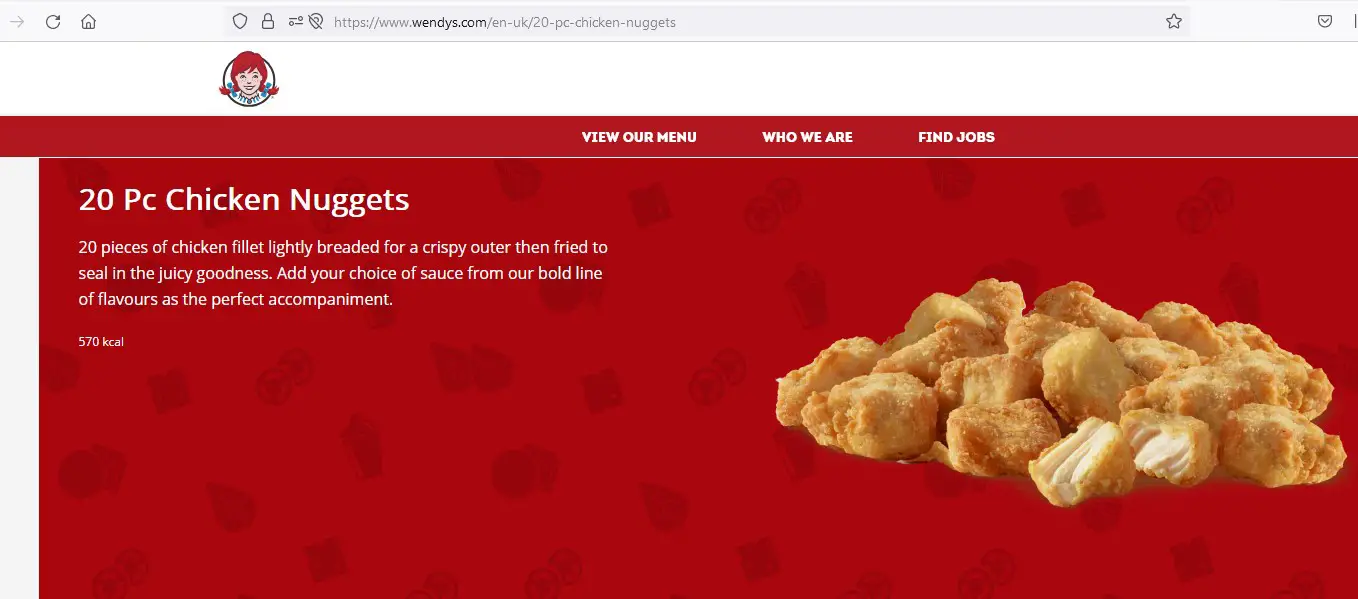Open the Who We Are page
The height and width of the screenshot is (599, 1358).
point(807,137)
